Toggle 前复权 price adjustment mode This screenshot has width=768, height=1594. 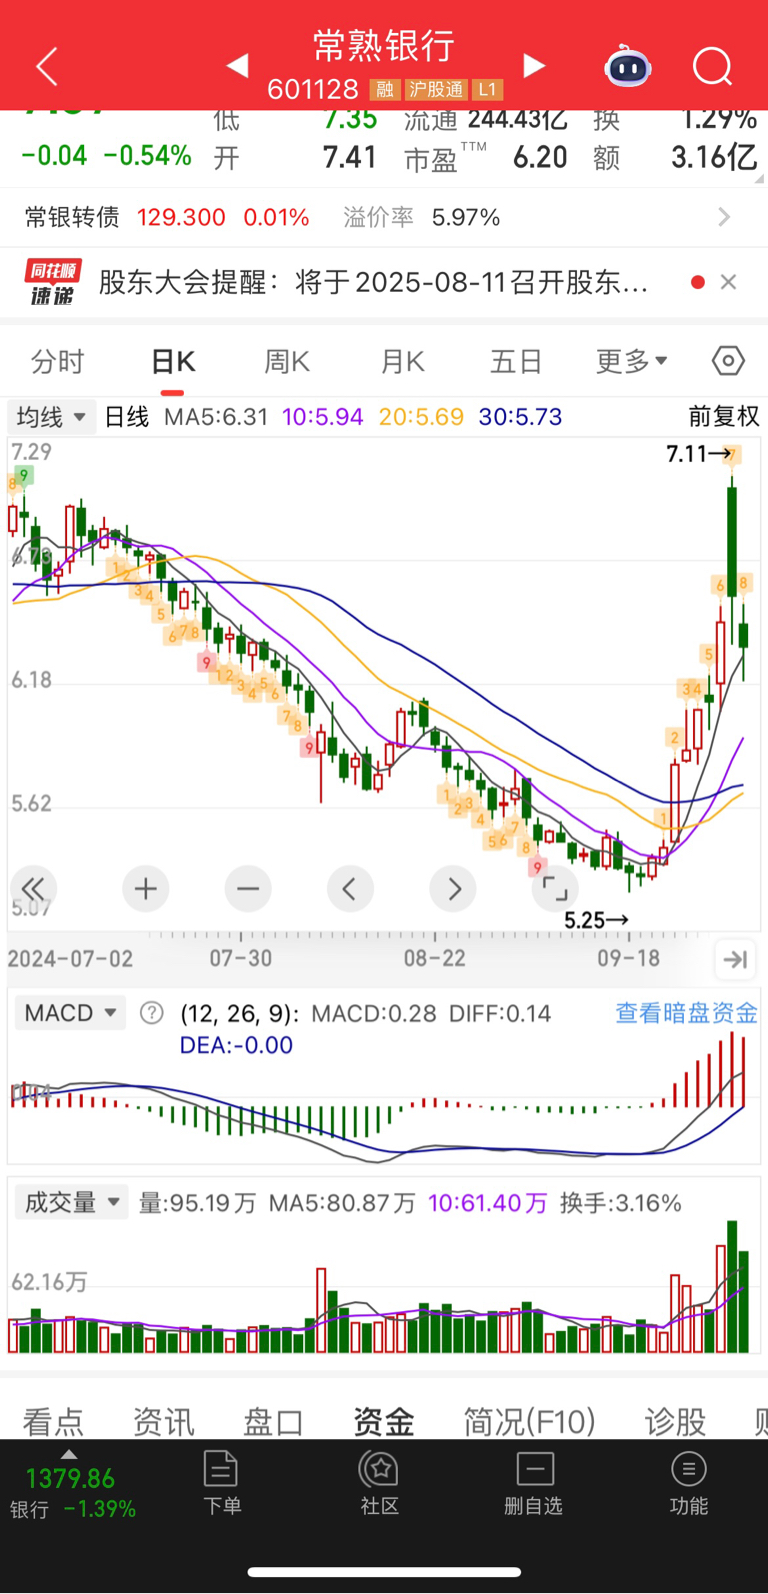tap(724, 416)
